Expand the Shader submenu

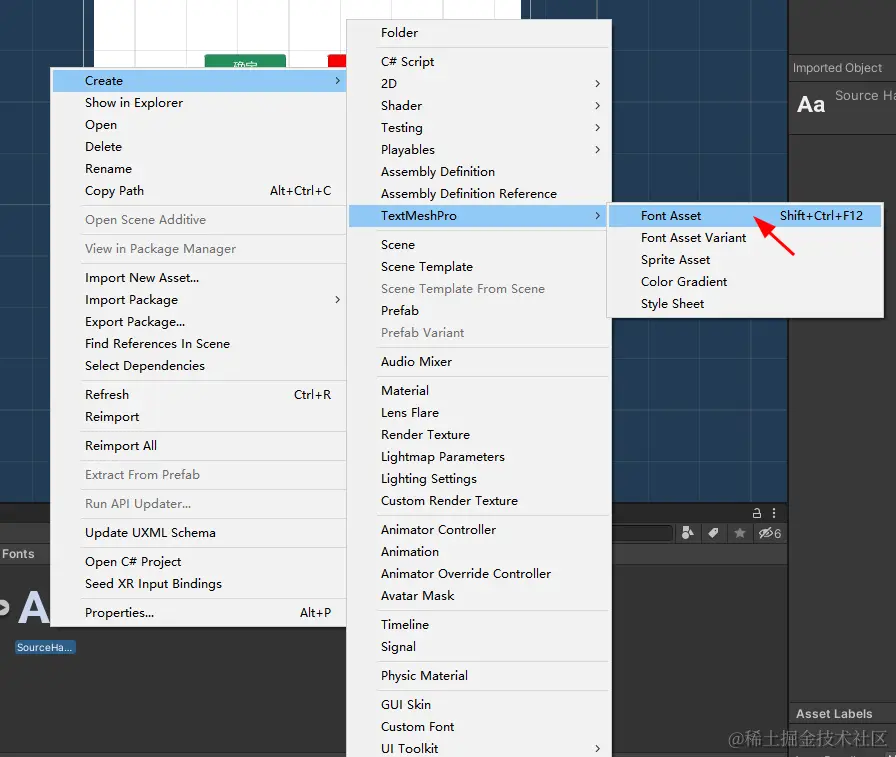tap(597, 106)
